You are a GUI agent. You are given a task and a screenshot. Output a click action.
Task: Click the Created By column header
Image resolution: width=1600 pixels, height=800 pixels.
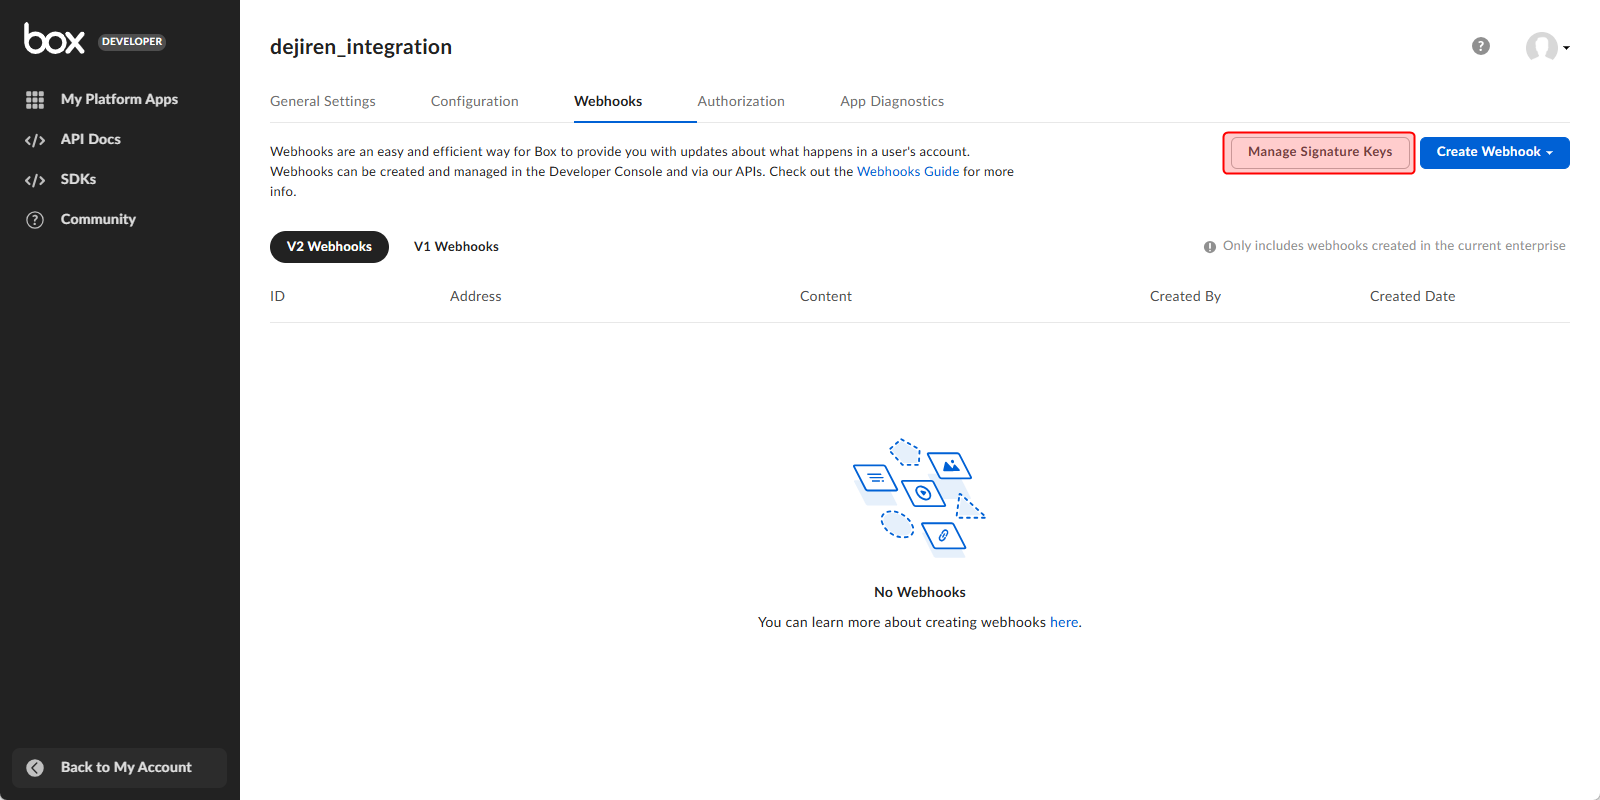(x=1185, y=296)
